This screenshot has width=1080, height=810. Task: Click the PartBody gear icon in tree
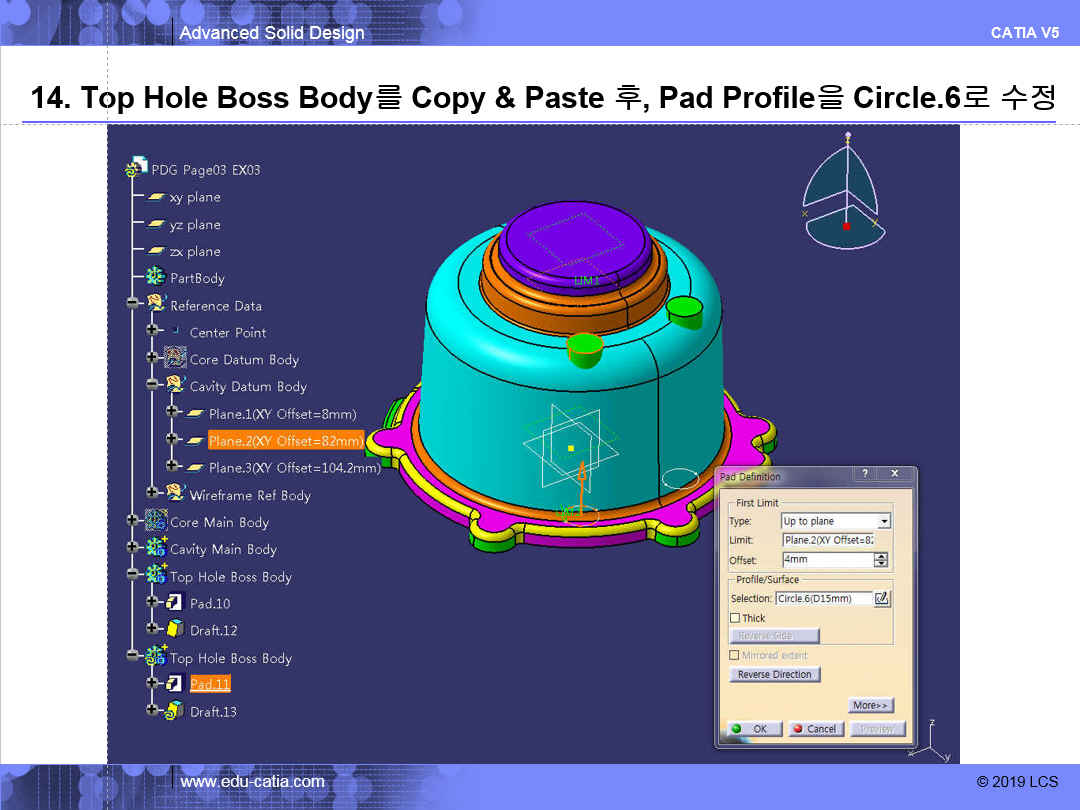pyautogui.click(x=156, y=278)
